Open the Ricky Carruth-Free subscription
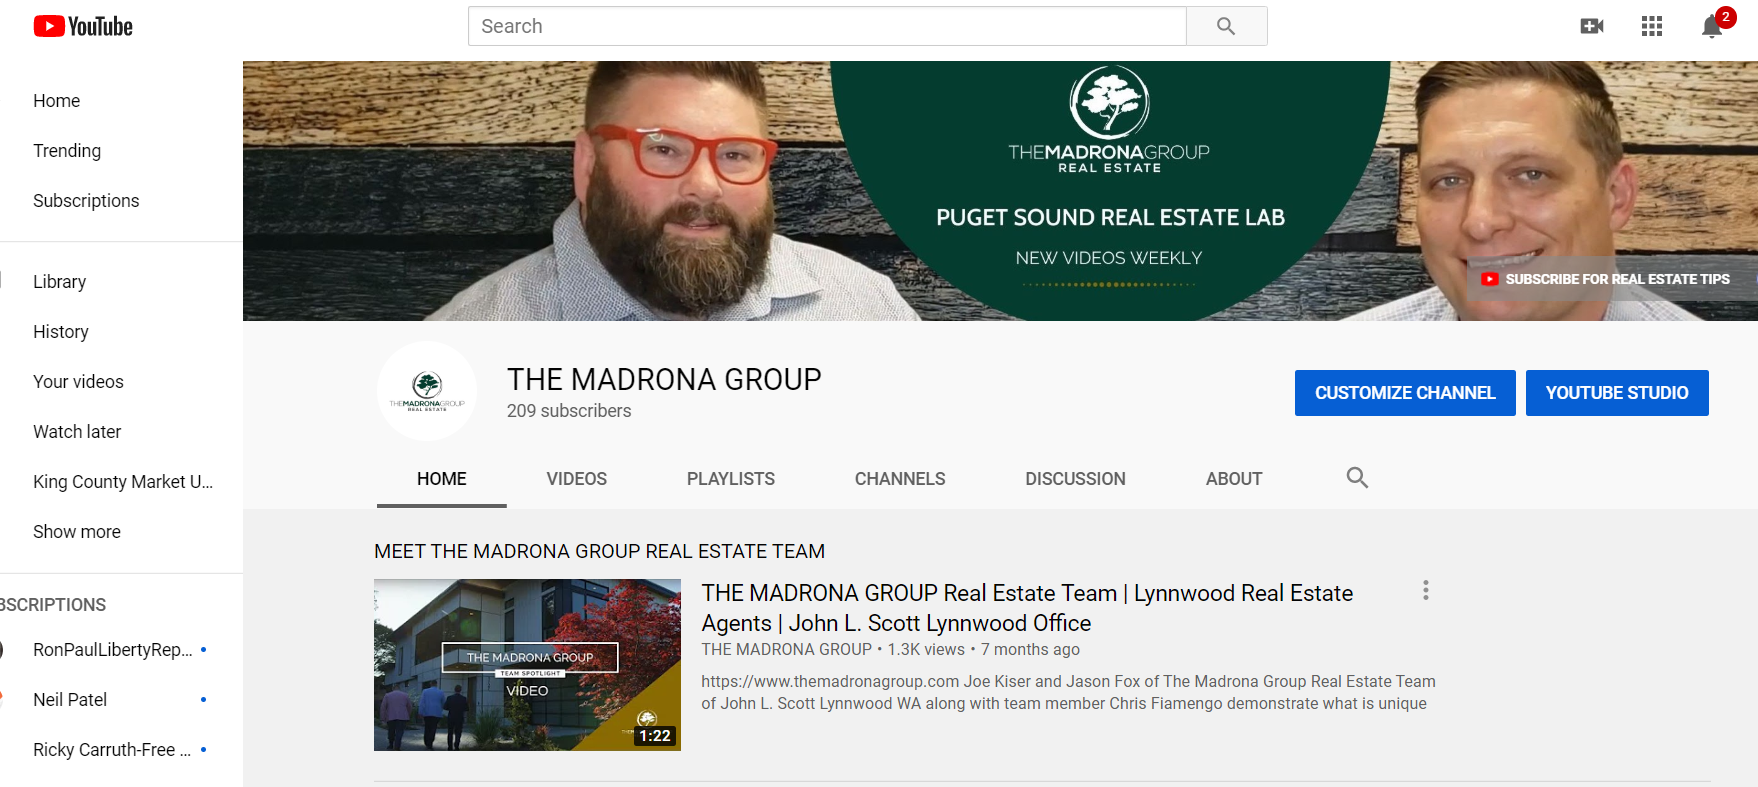The width and height of the screenshot is (1758, 787). point(112,750)
